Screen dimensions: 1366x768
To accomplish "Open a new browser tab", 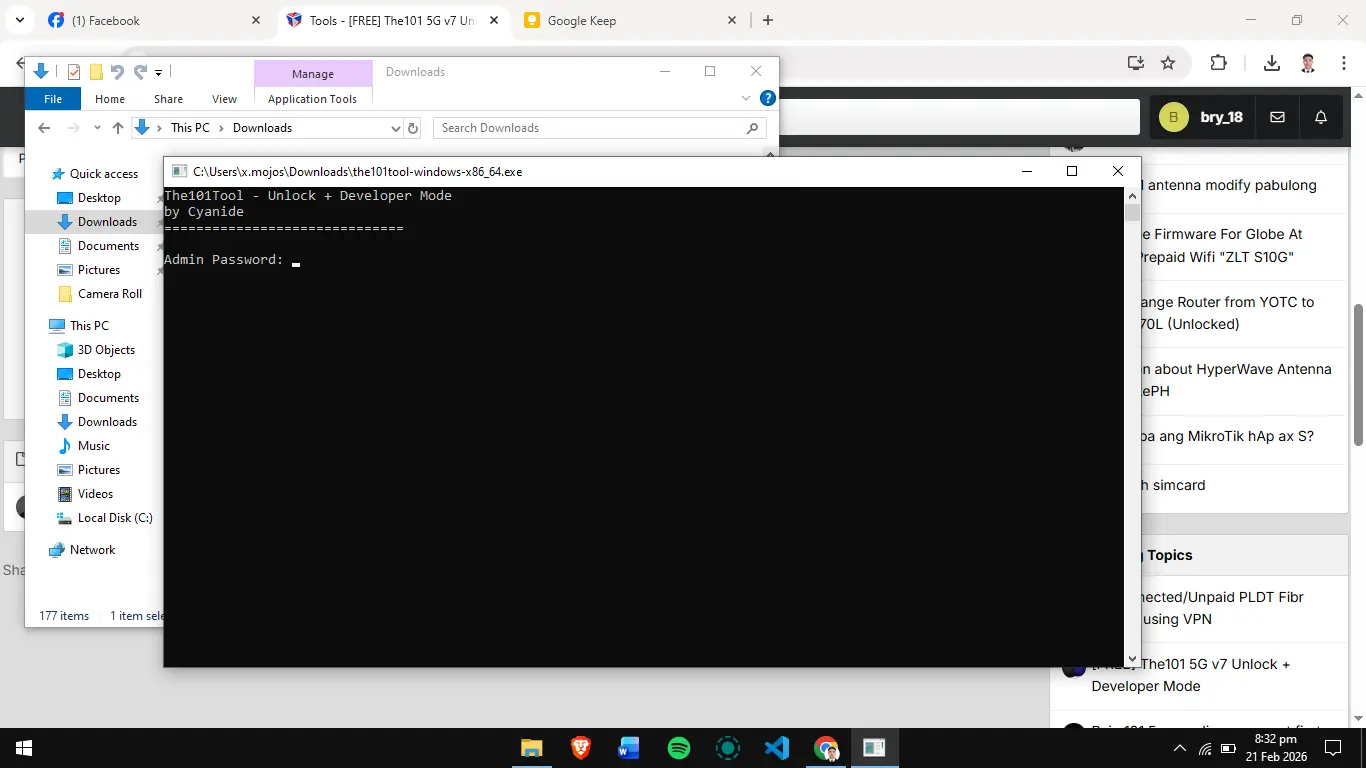I will (768, 20).
